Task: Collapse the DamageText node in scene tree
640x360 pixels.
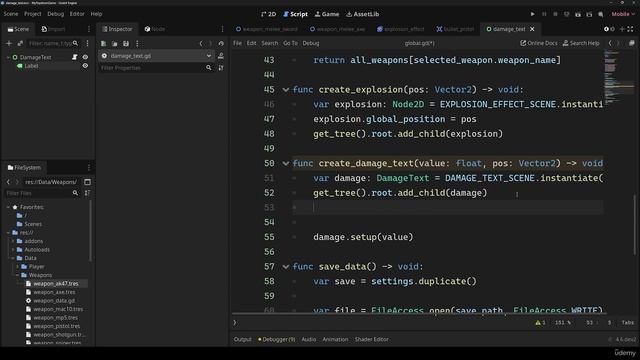Action: tap(8, 58)
